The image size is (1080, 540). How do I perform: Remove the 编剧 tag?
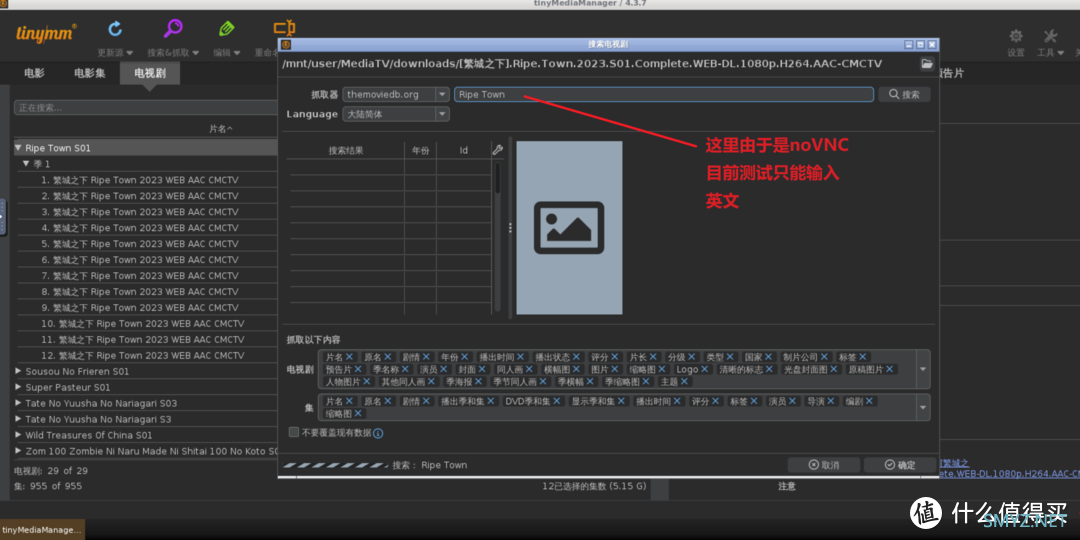click(870, 401)
